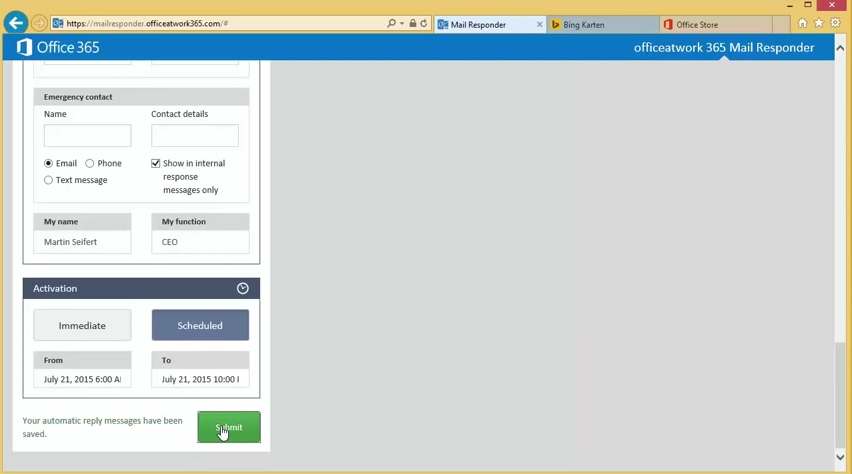Click the browser Home icon
The width and height of the screenshot is (852, 474).
[803, 23]
